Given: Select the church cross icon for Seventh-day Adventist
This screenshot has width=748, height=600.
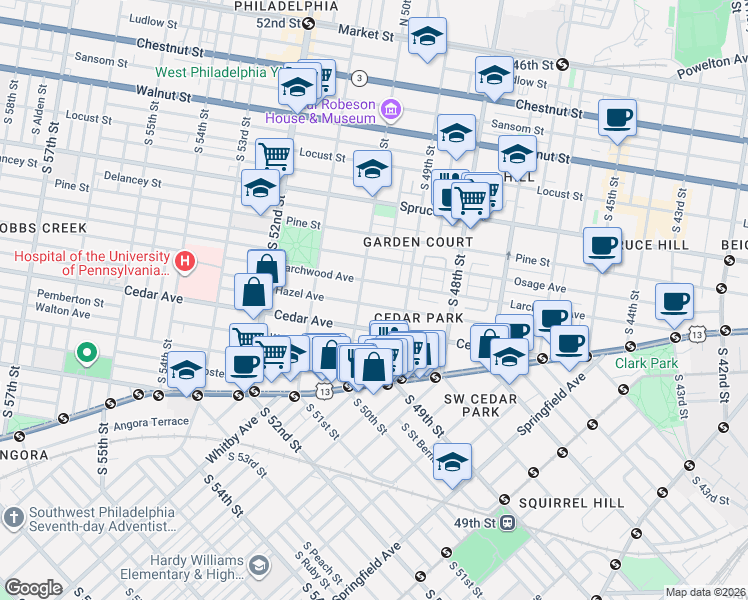Looking at the screenshot, I should (x=14, y=519).
